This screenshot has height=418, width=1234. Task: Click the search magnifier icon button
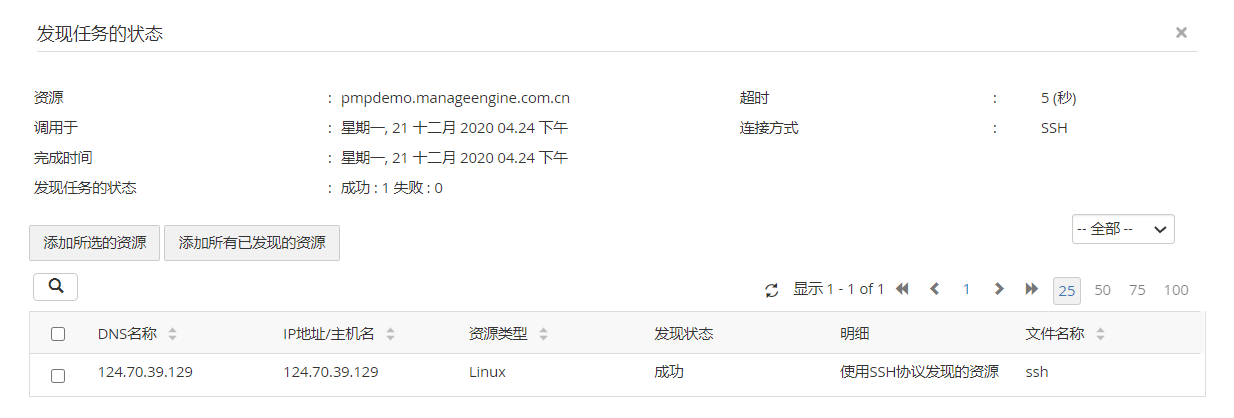coord(56,287)
